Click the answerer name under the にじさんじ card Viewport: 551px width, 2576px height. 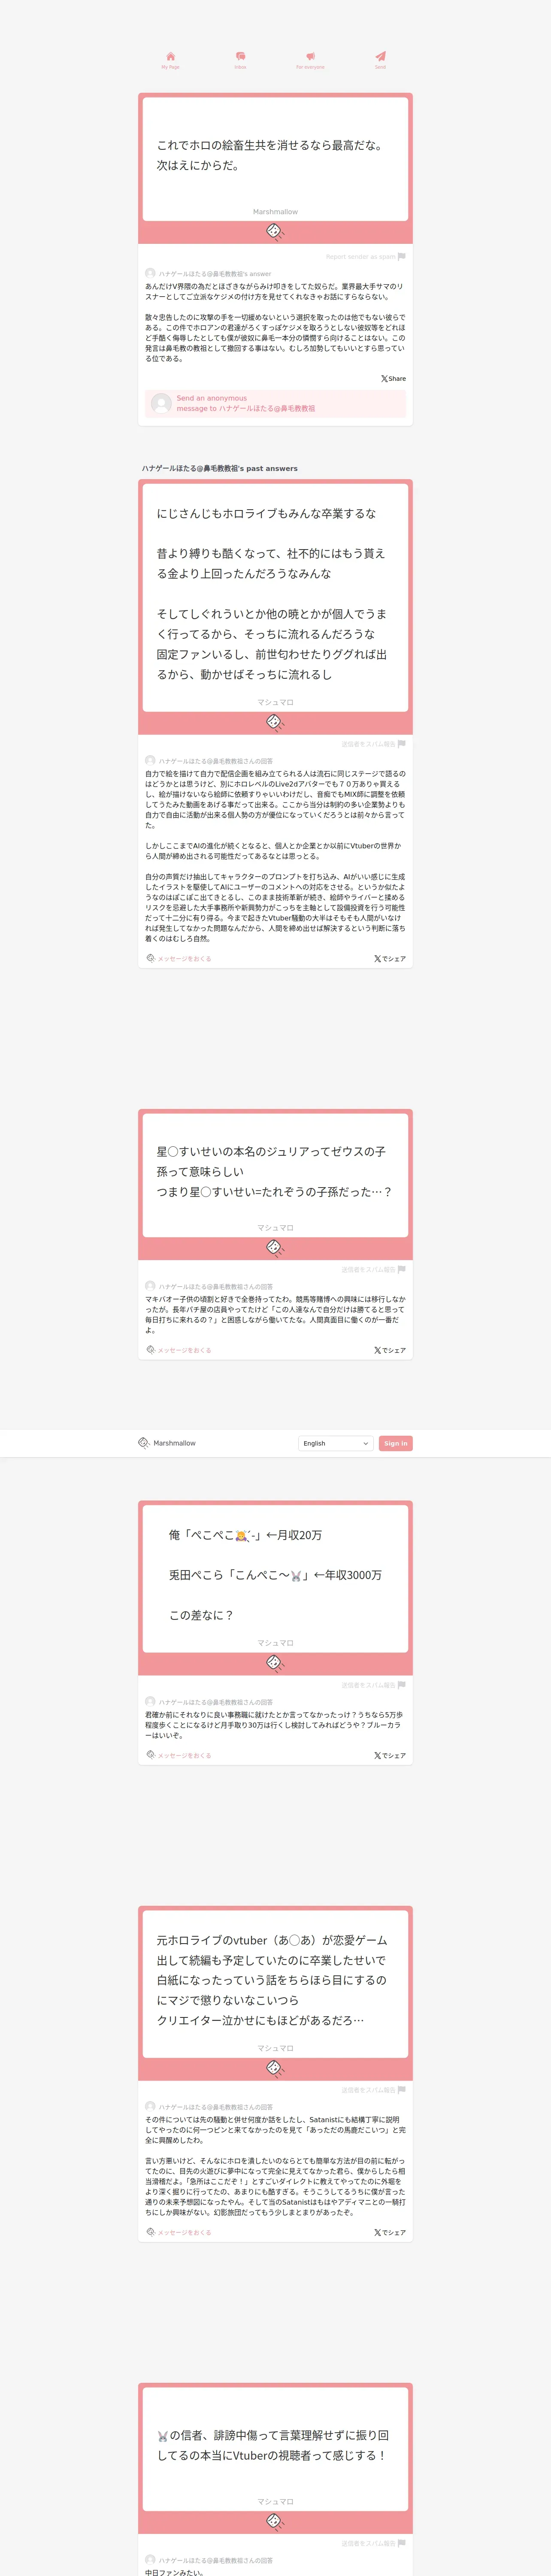[215, 761]
